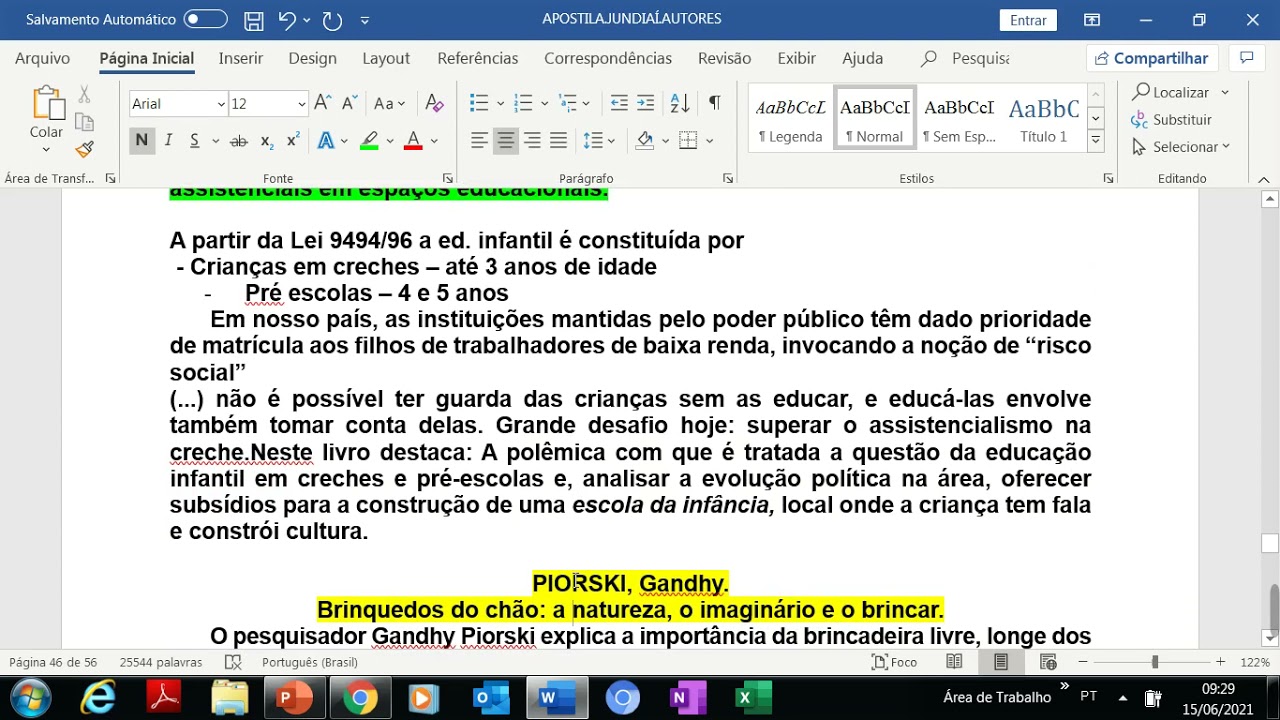Image resolution: width=1280 pixels, height=720 pixels.
Task: Open the Change Case Aa dropdown
Action: (389, 103)
